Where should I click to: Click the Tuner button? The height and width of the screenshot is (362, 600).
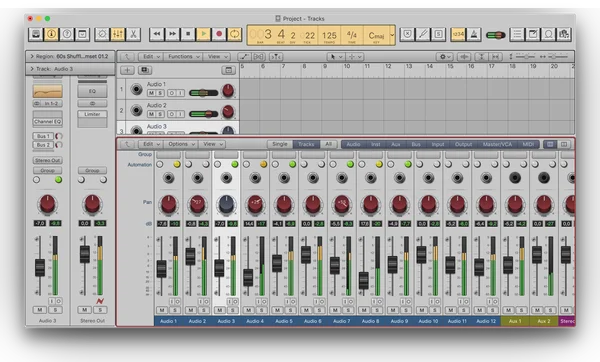tap(423, 34)
